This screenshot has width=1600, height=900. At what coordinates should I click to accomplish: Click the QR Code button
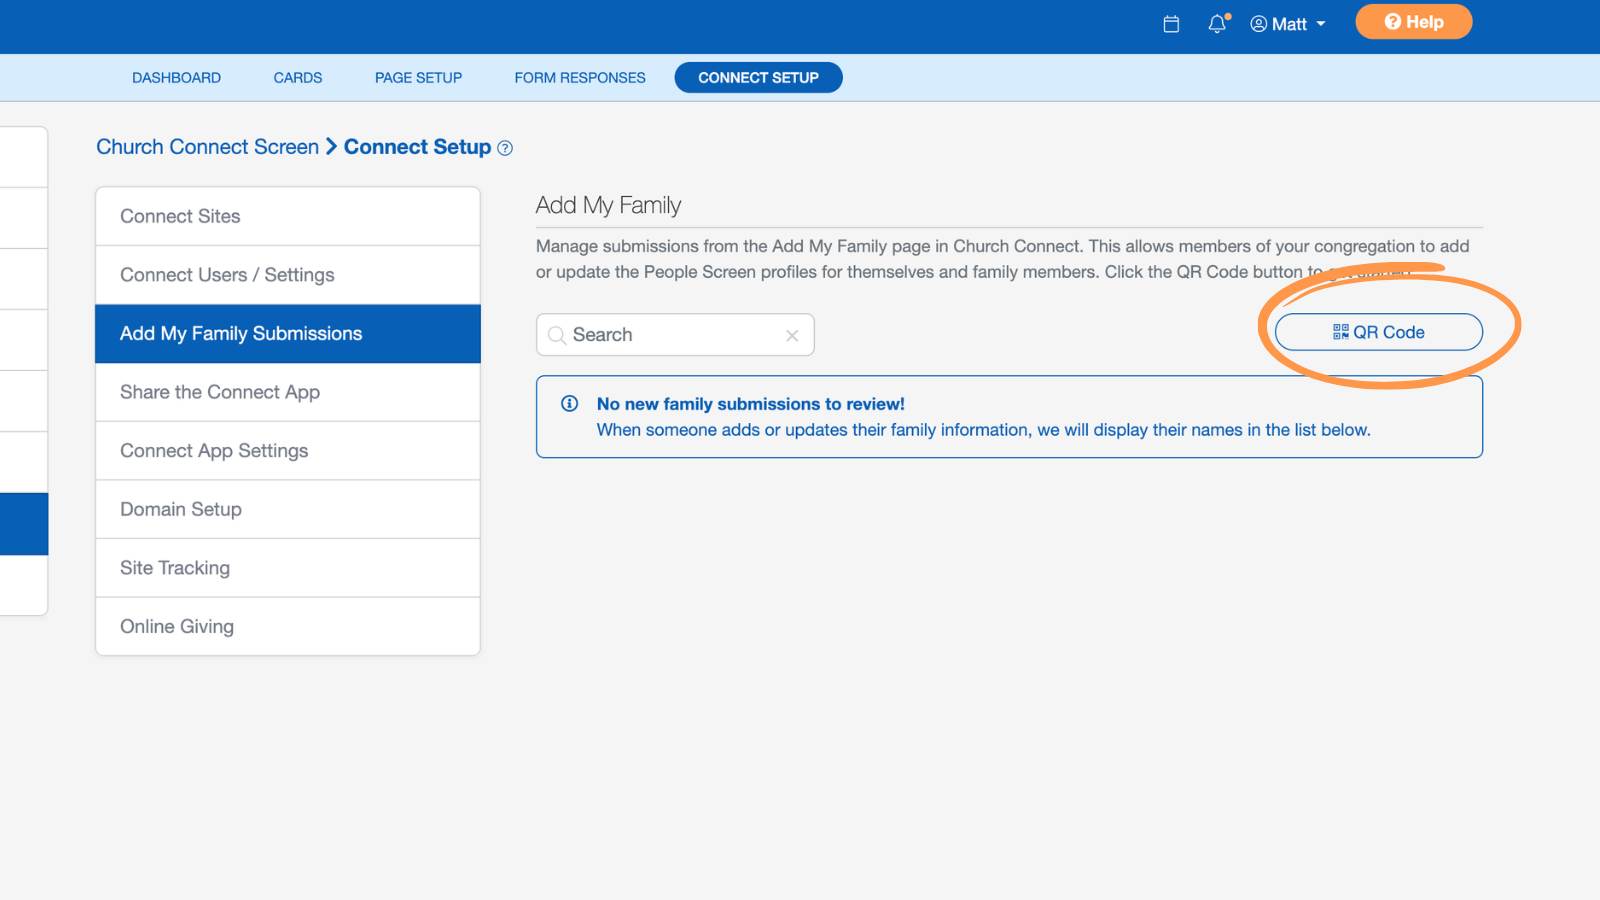(1378, 332)
